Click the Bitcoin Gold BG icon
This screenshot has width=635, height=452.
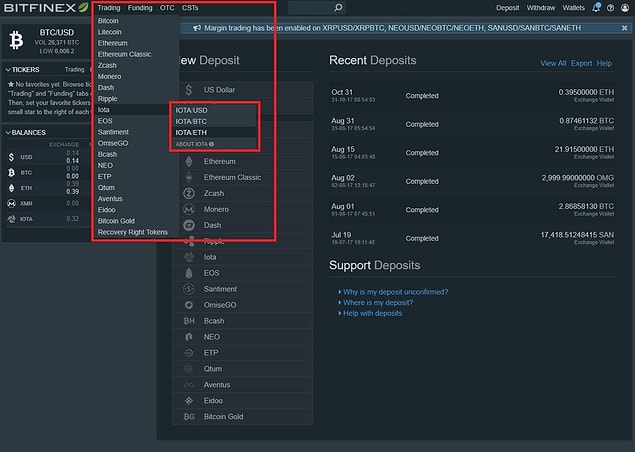tap(189, 416)
